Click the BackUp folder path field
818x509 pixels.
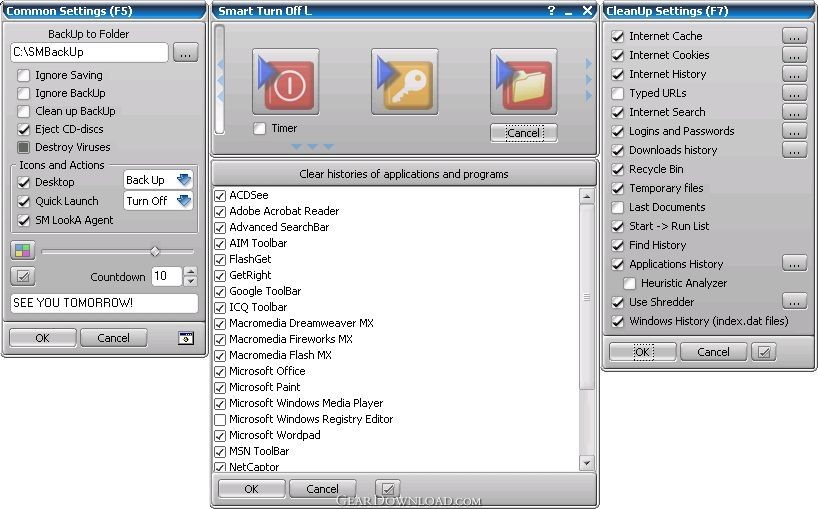point(89,52)
